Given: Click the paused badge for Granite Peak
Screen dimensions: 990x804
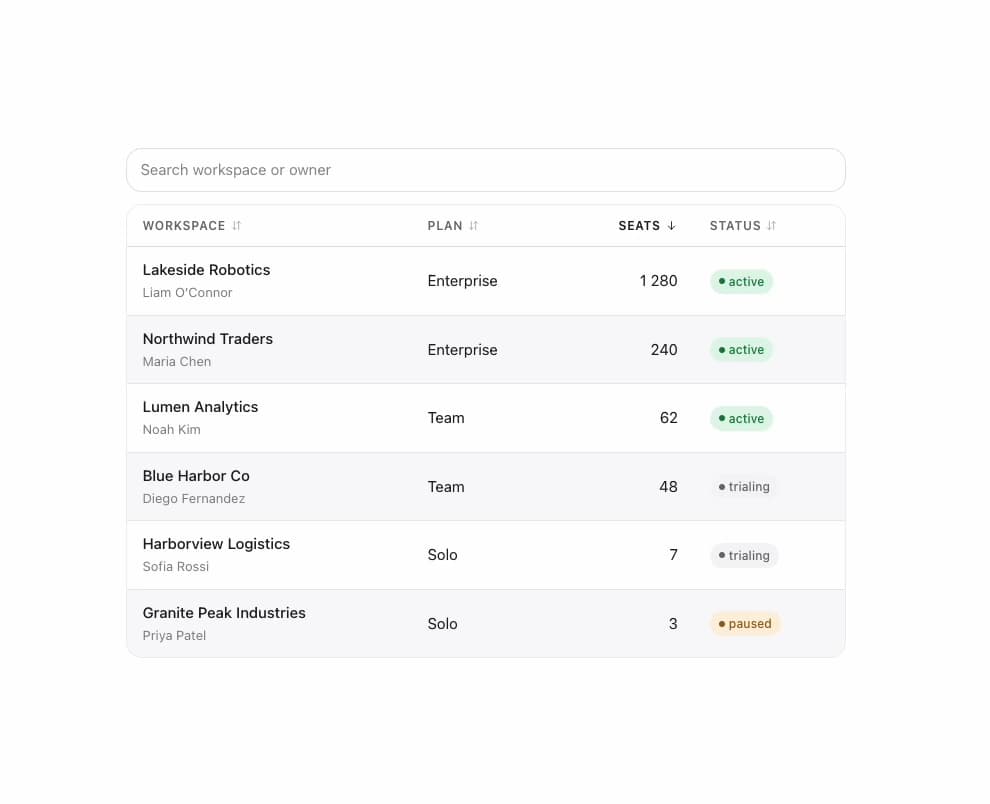Looking at the screenshot, I should point(746,623).
